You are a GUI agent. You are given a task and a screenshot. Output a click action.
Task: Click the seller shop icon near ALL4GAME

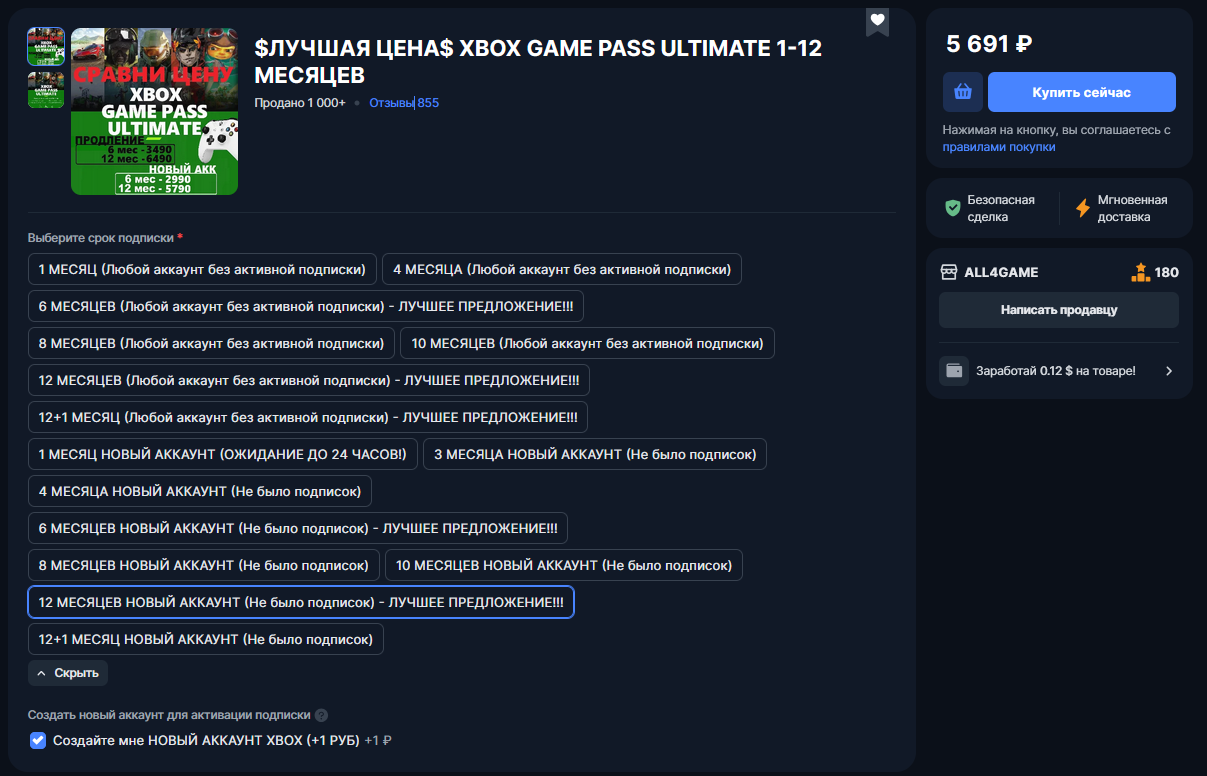pyautogui.click(x=949, y=272)
